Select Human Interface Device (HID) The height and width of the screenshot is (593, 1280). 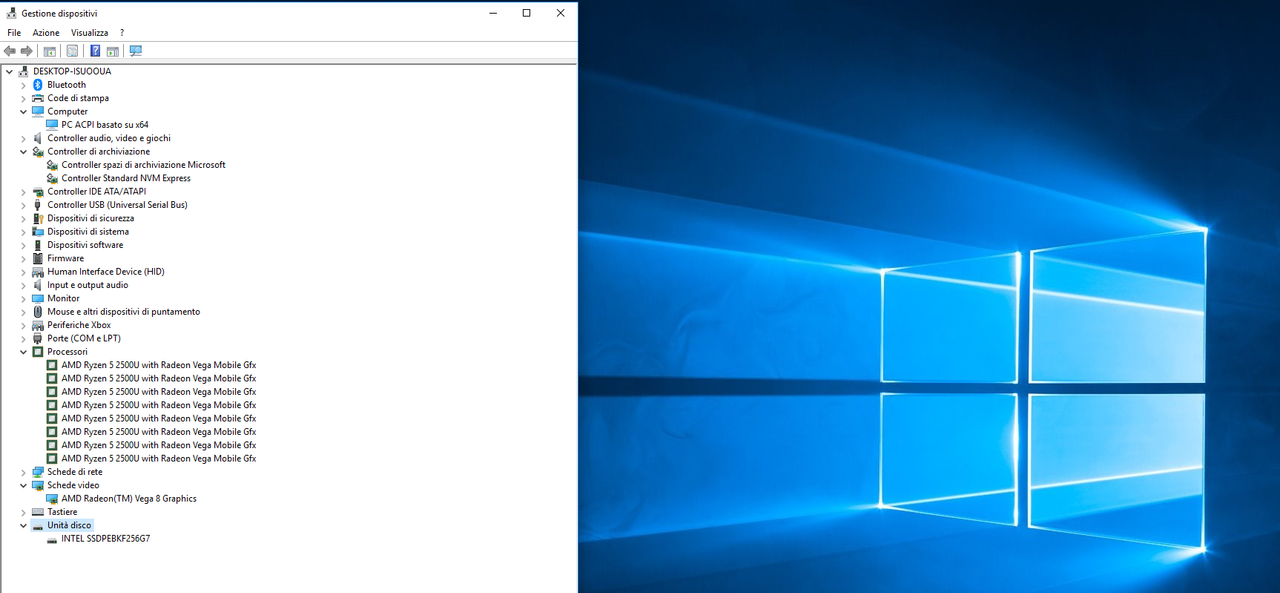106,272
